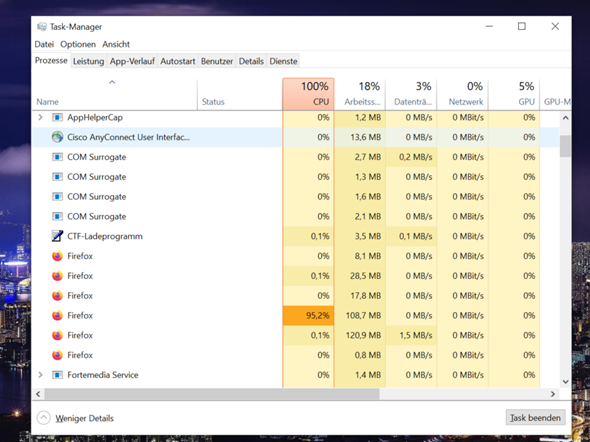590x442 pixels.
Task: Switch to the Benutzer tab
Action: tap(217, 61)
